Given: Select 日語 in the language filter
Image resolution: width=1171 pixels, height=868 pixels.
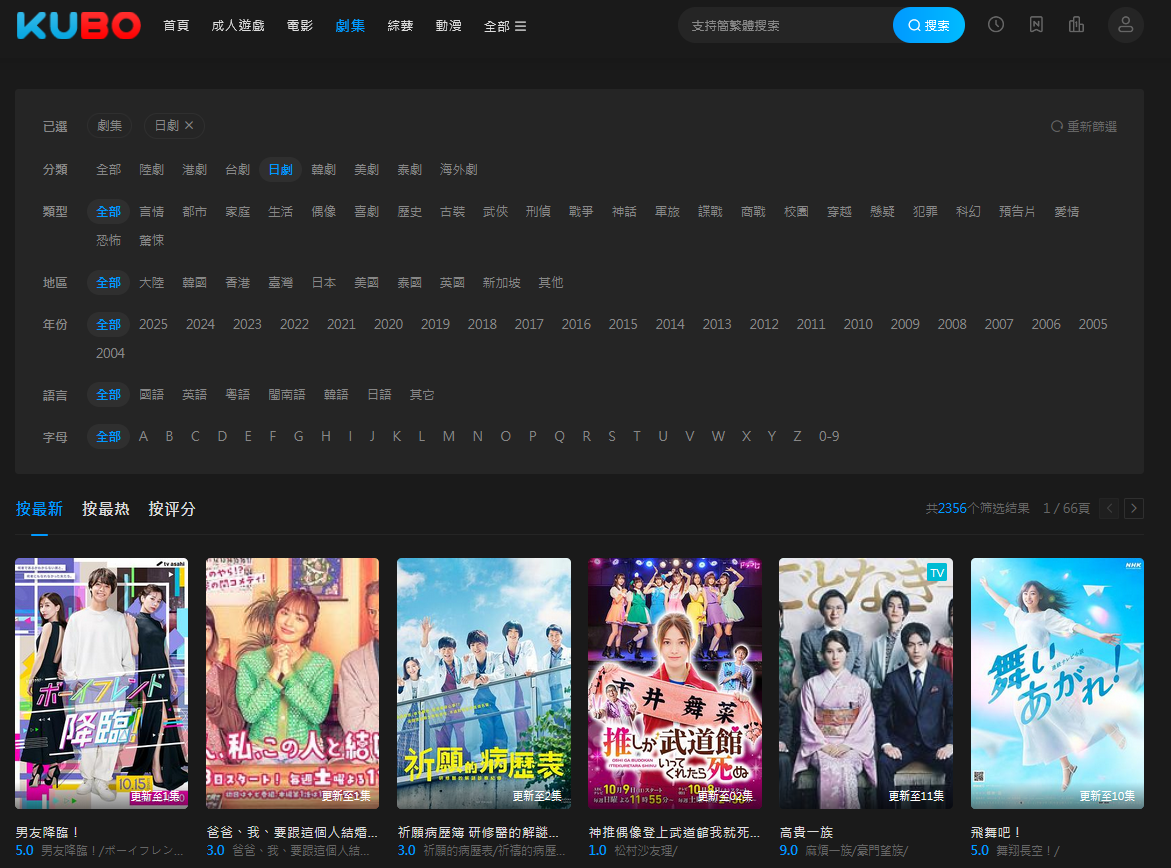Looking at the screenshot, I should pyautogui.click(x=379, y=395).
